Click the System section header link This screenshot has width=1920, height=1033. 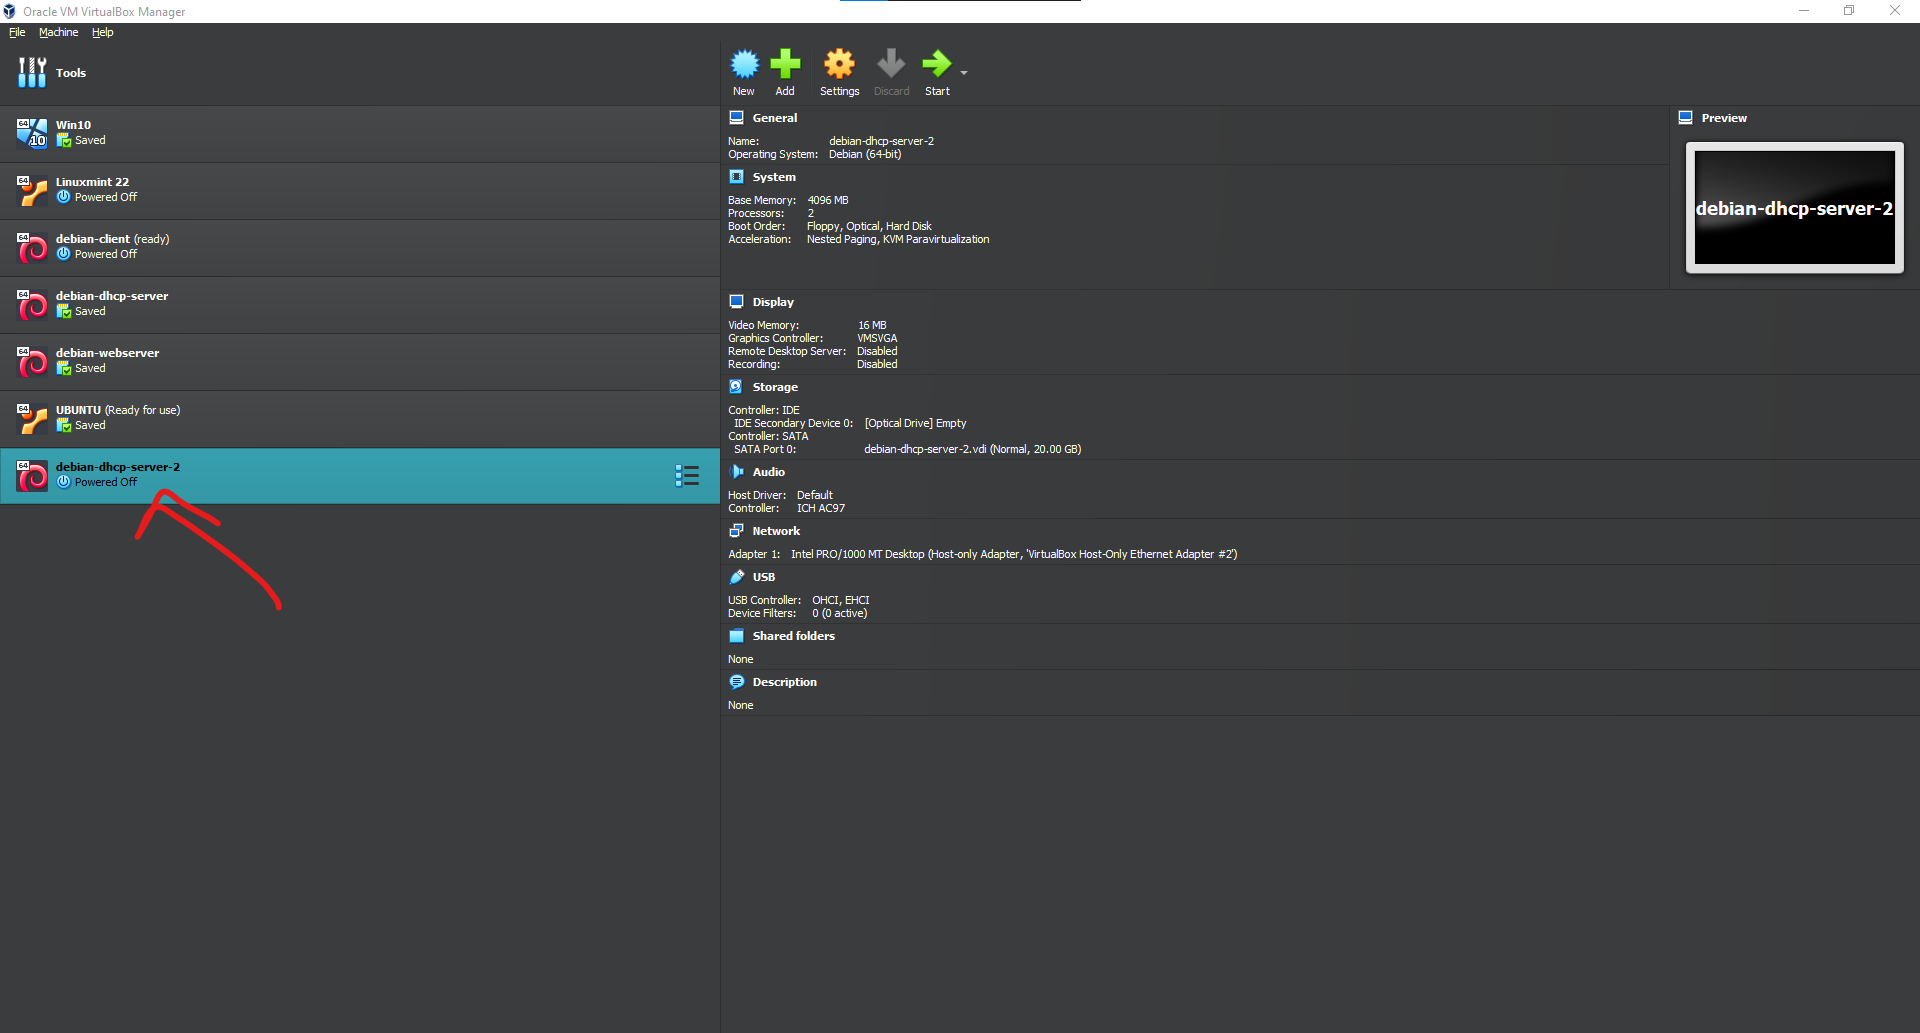coord(774,177)
